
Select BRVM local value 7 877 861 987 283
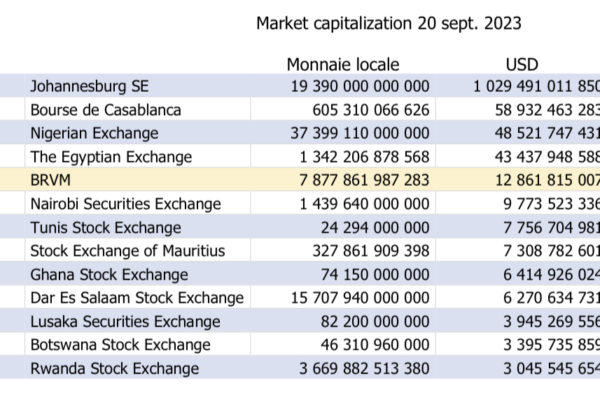pos(364,180)
